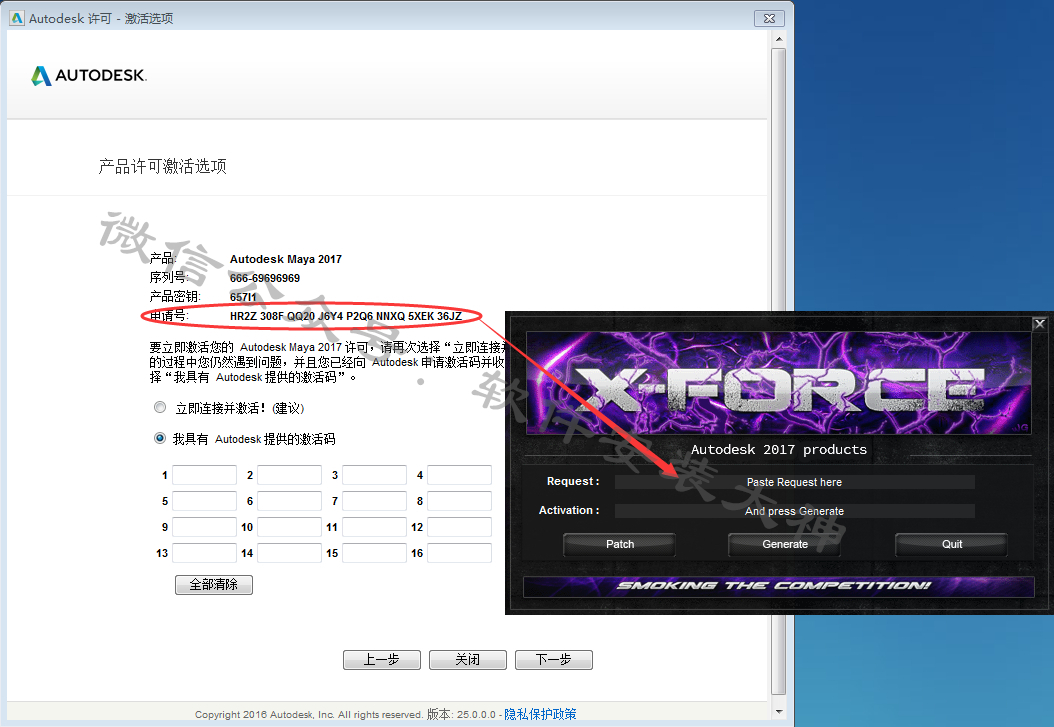Click the 关闭 close button at bottom
Screen dimensions: 1054x727
point(468,660)
